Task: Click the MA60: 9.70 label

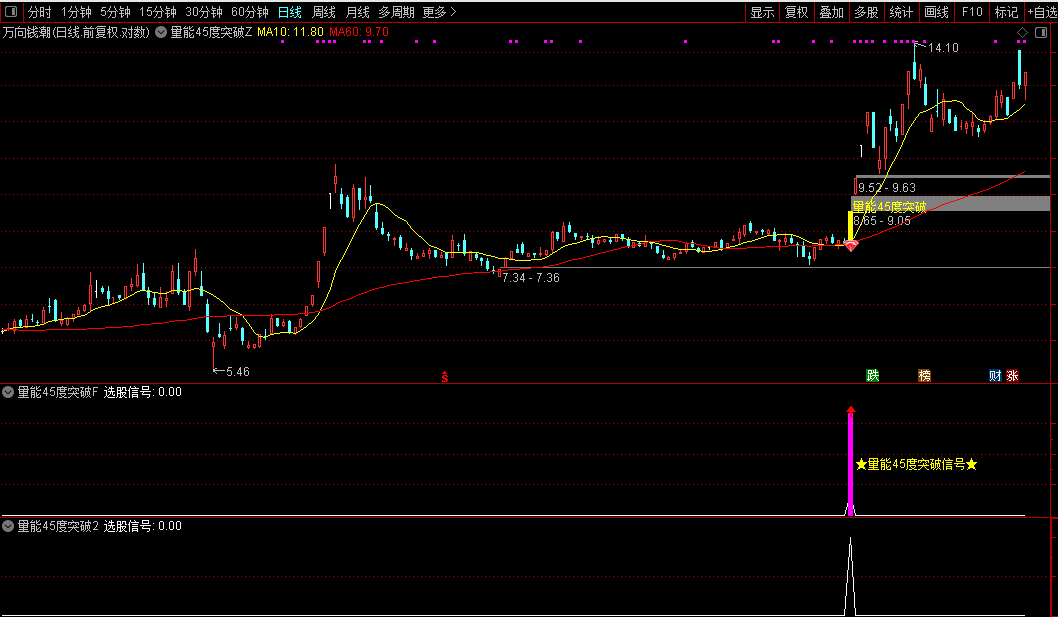Action: coord(359,32)
